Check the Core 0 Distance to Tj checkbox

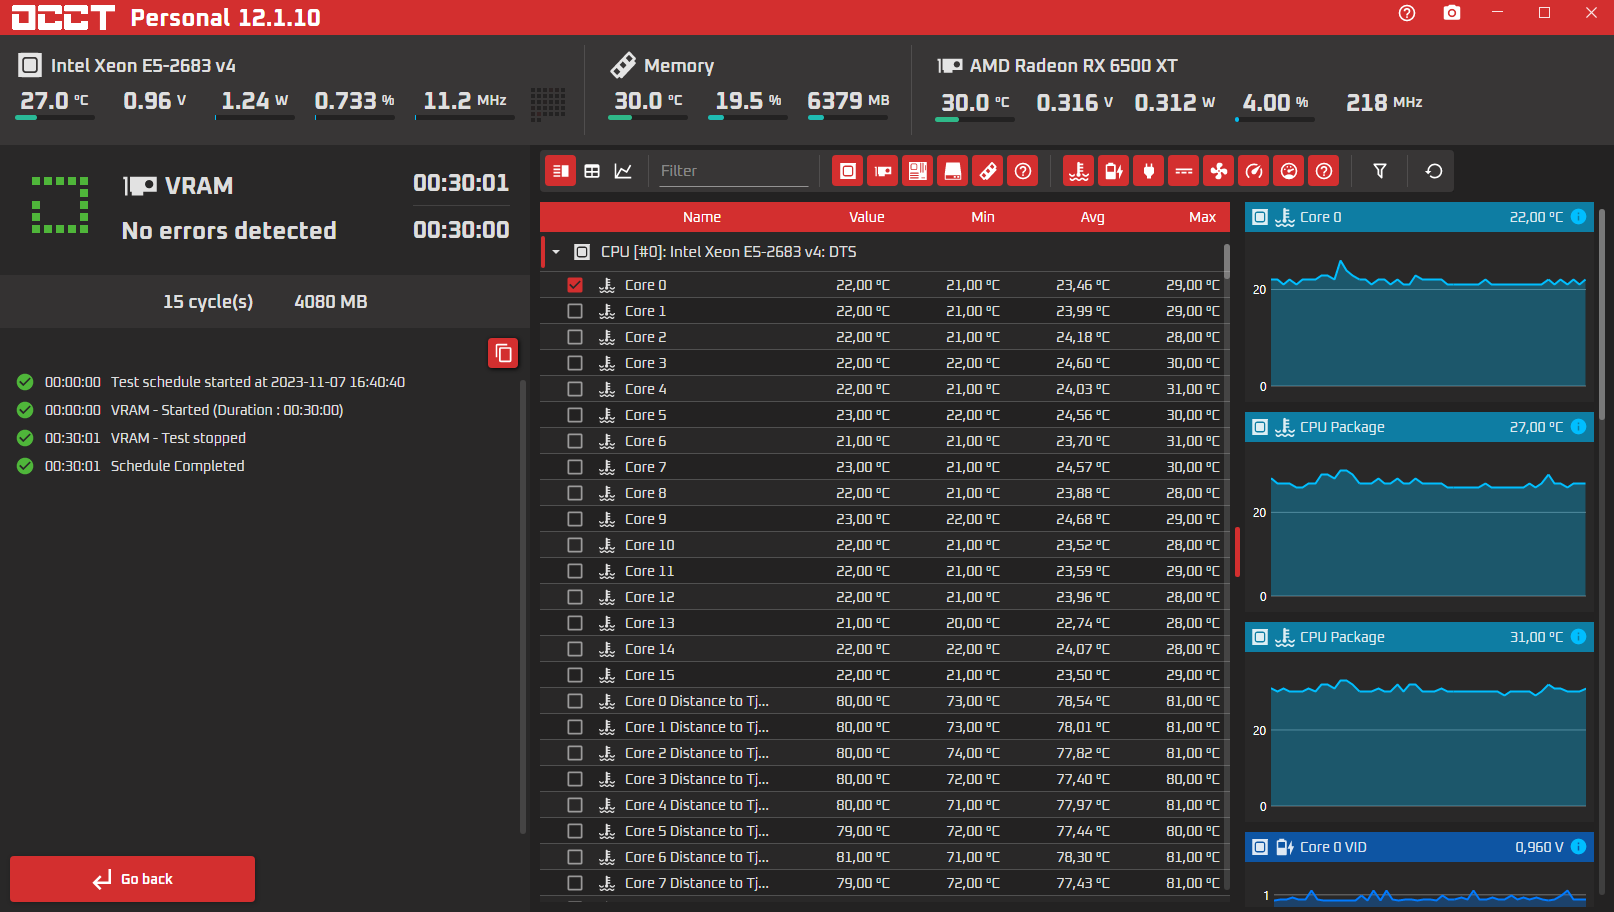coord(575,701)
